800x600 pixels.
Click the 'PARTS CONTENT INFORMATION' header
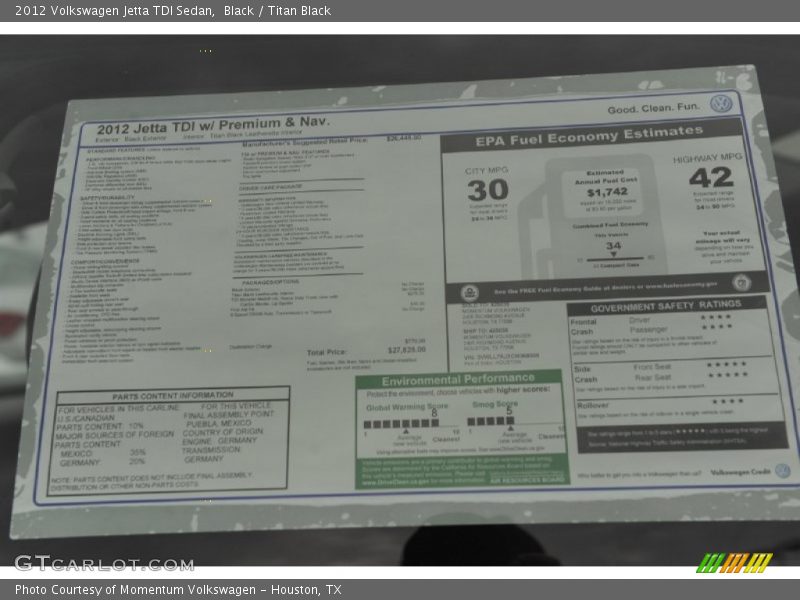click(x=173, y=396)
